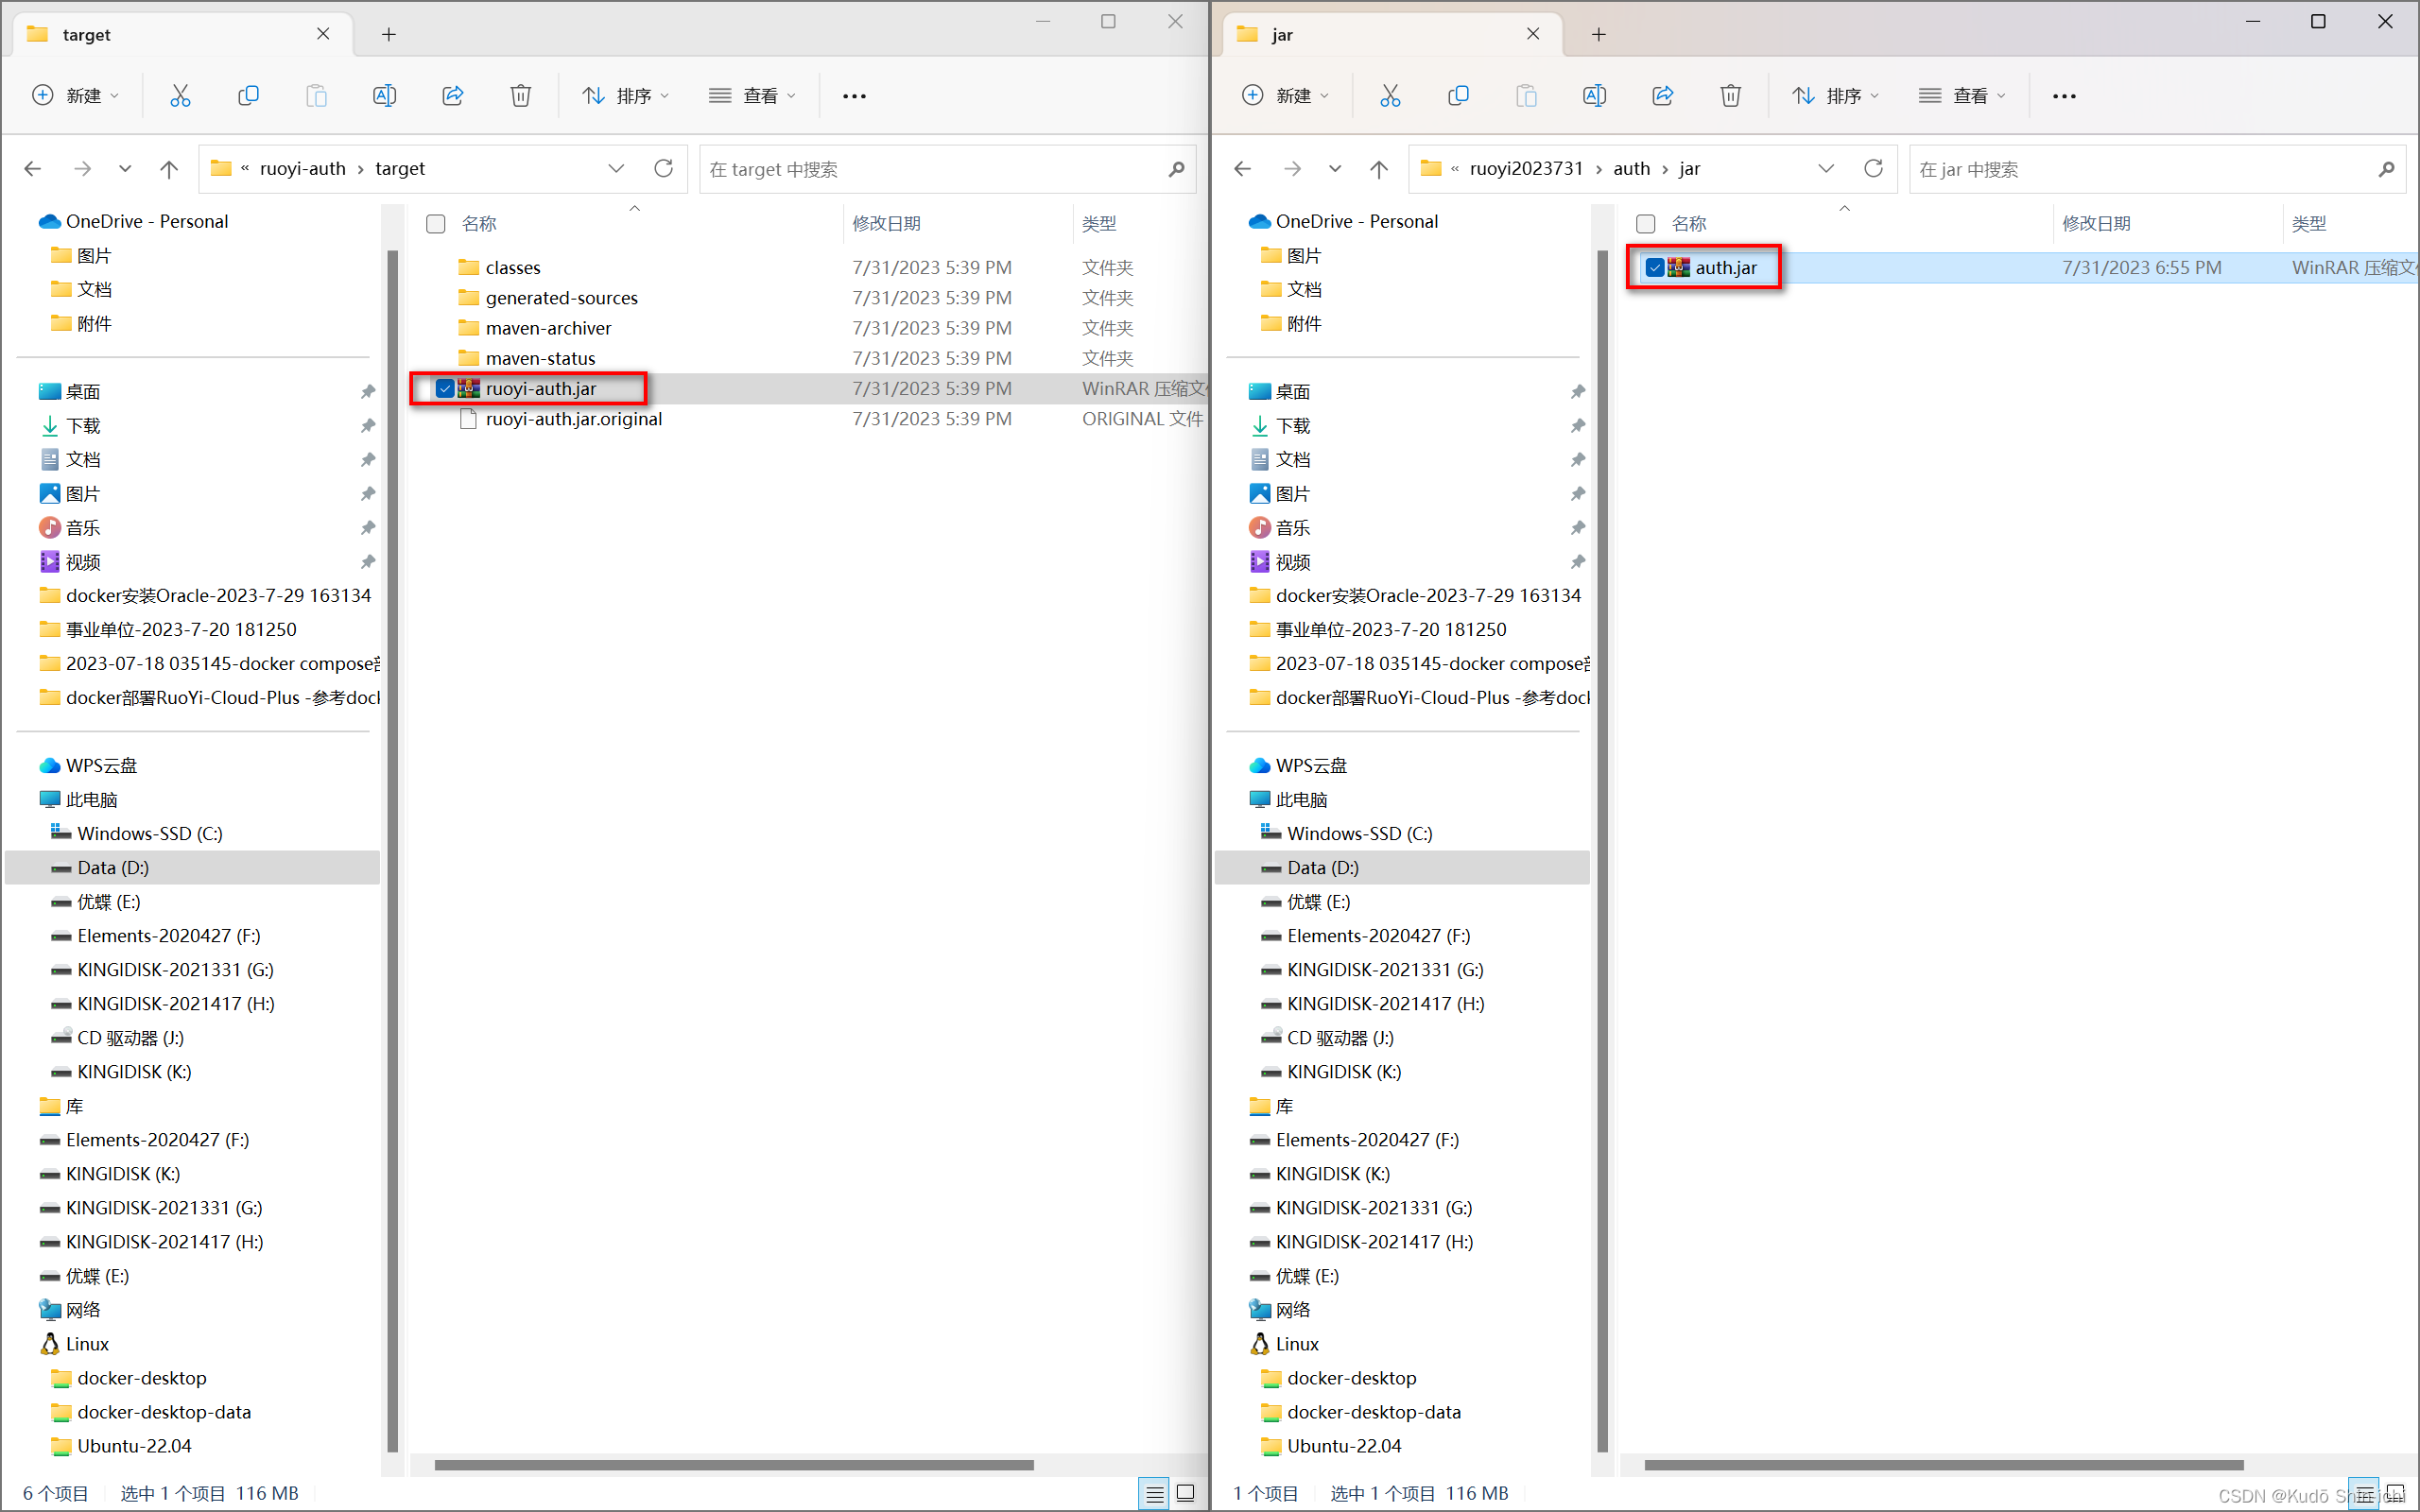Expand address bar history in jar window

[1826, 169]
